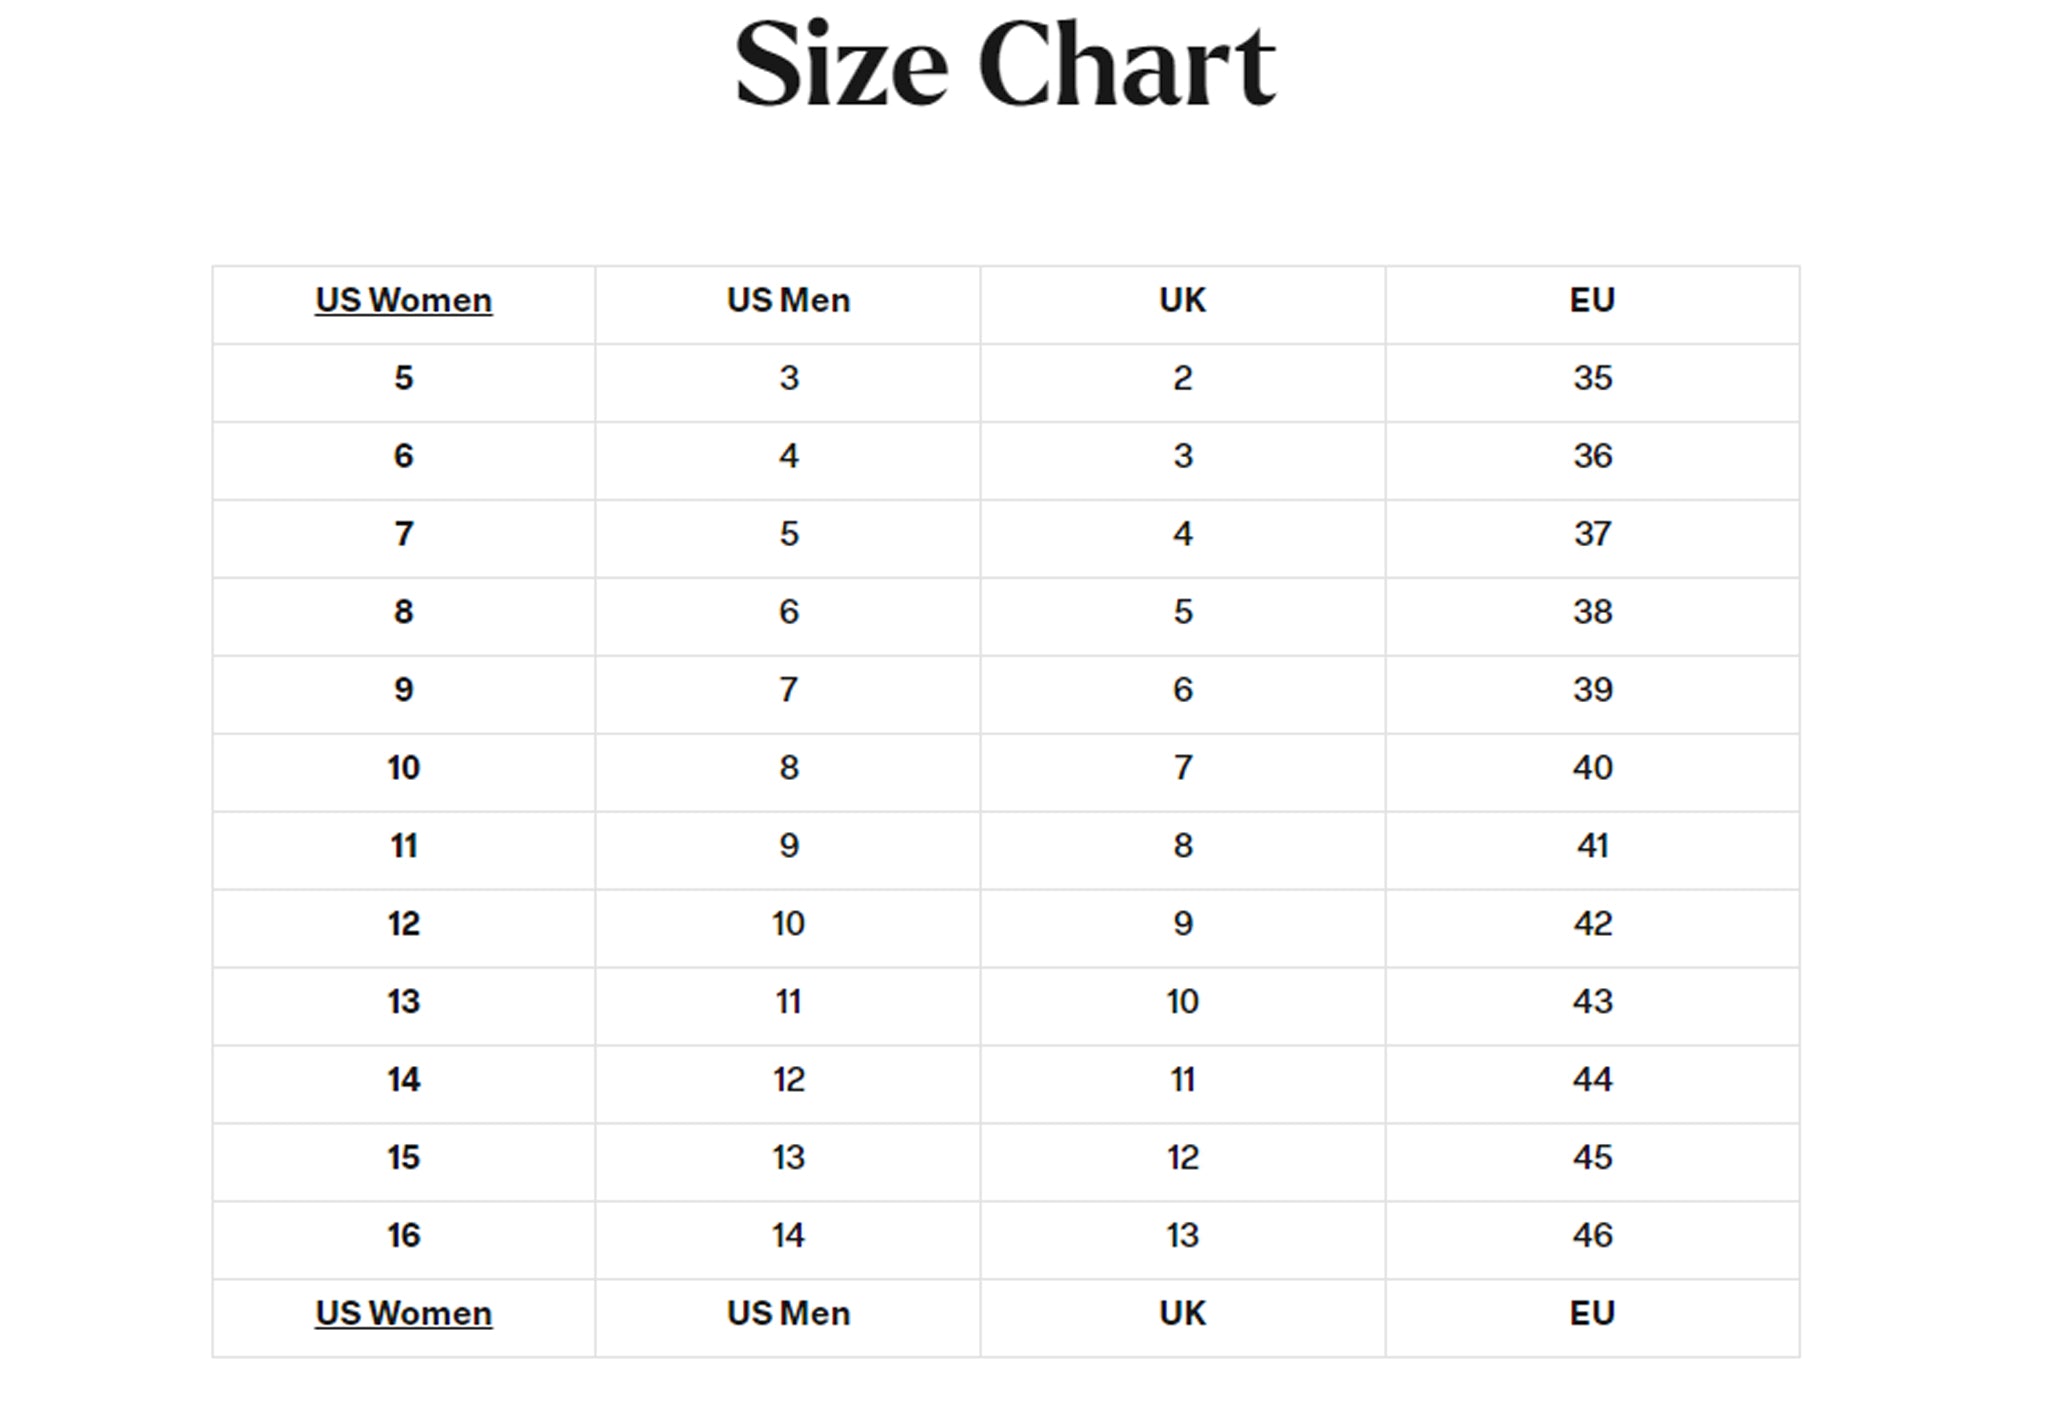Click the top US Men column header
Viewport: 2048px width, 1414px height.
788,300
